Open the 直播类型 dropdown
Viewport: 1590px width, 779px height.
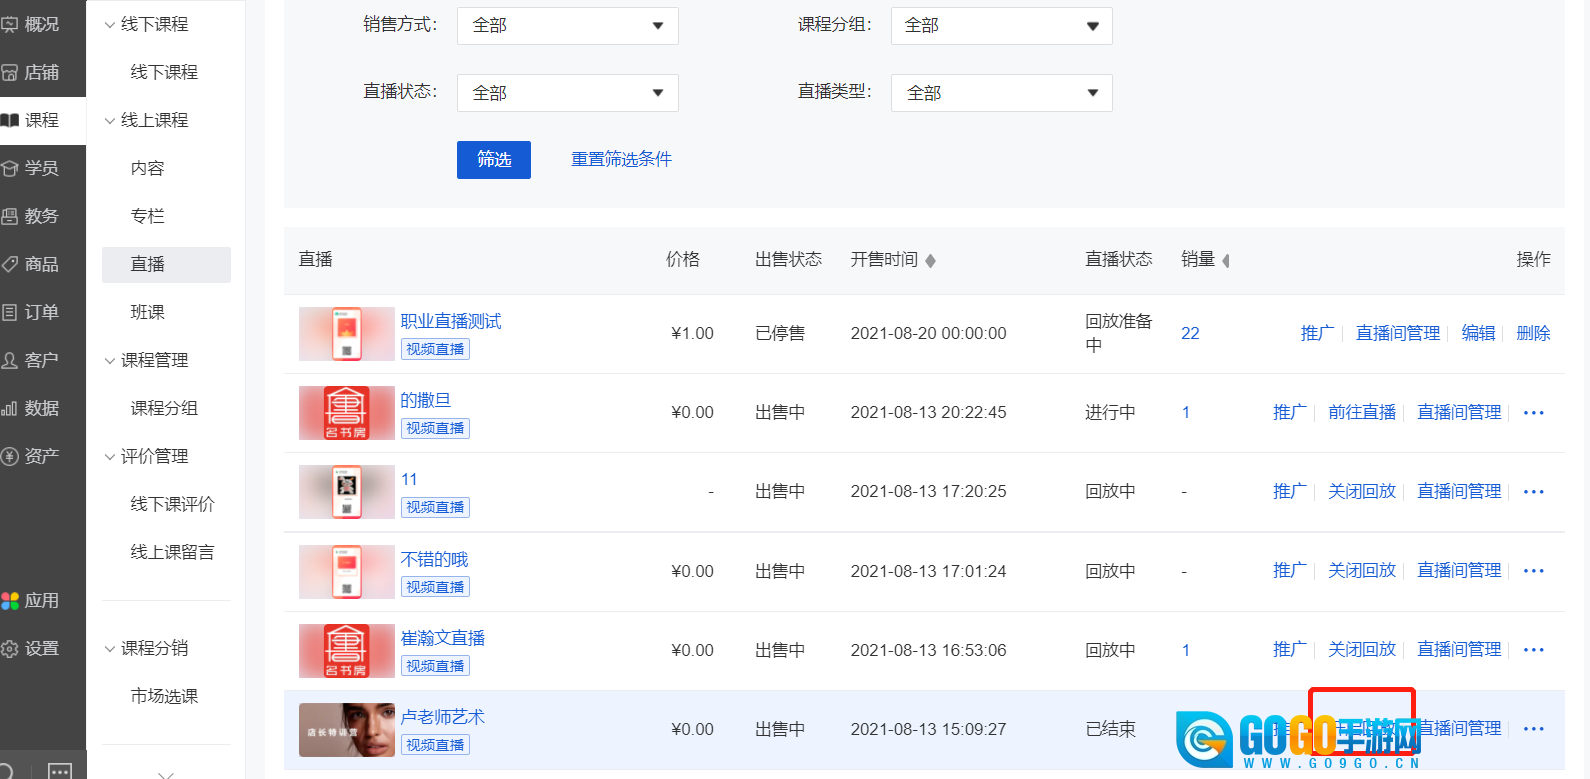1001,93
